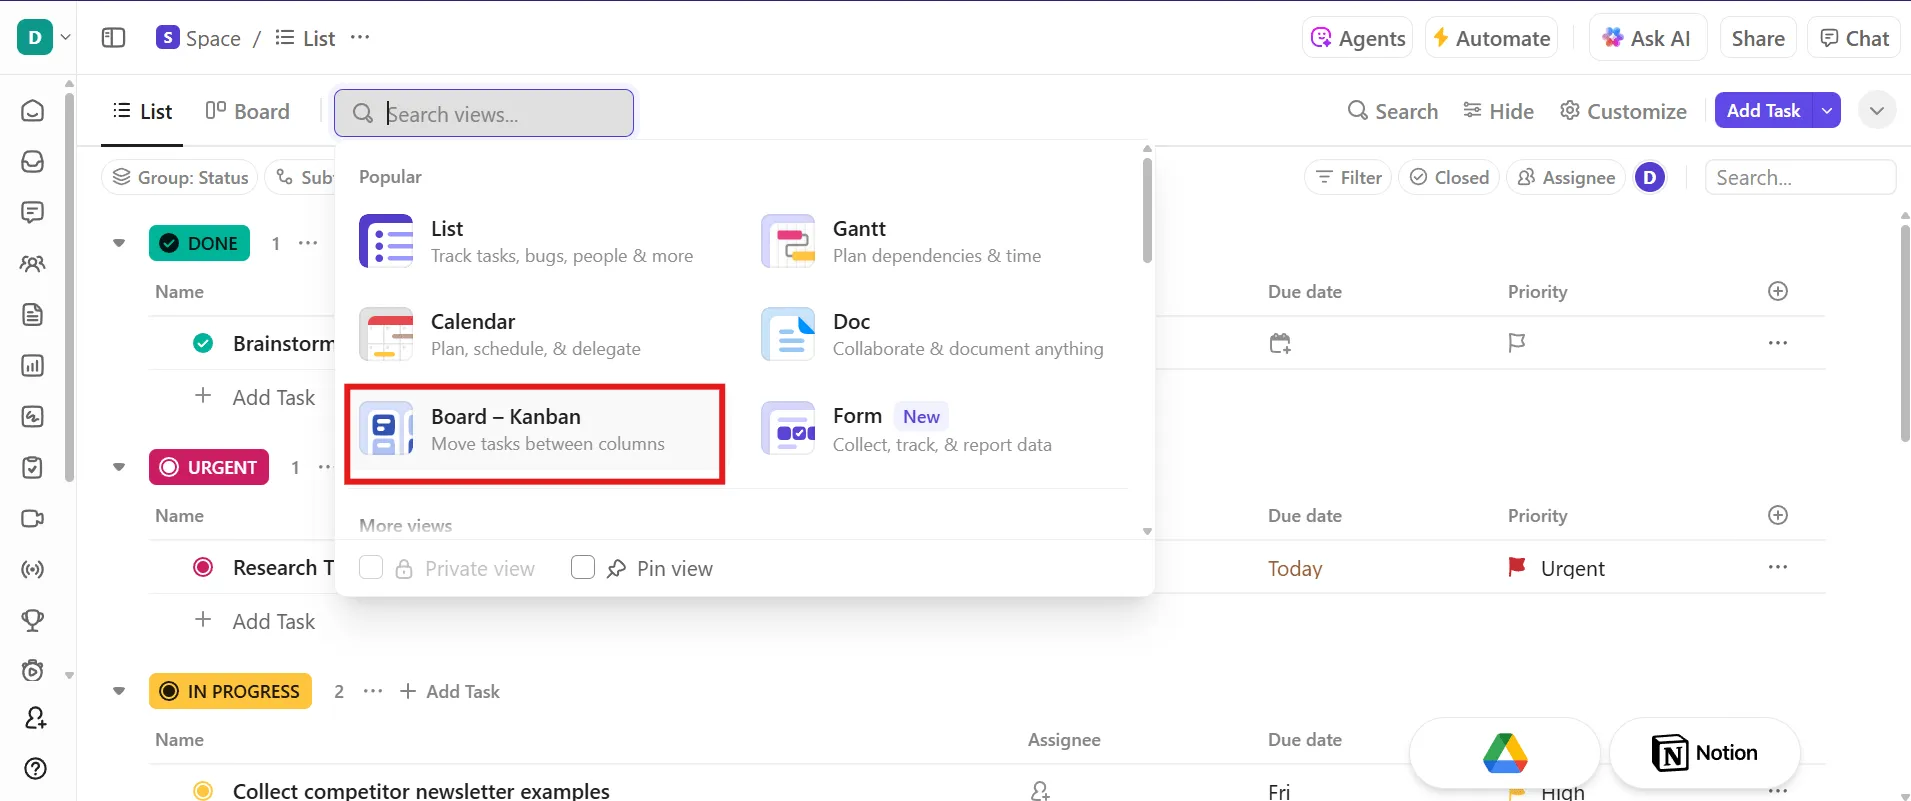This screenshot has width=1911, height=801.
Task: Open the Whiteboards sidebar icon
Action: [x=33, y=417]
